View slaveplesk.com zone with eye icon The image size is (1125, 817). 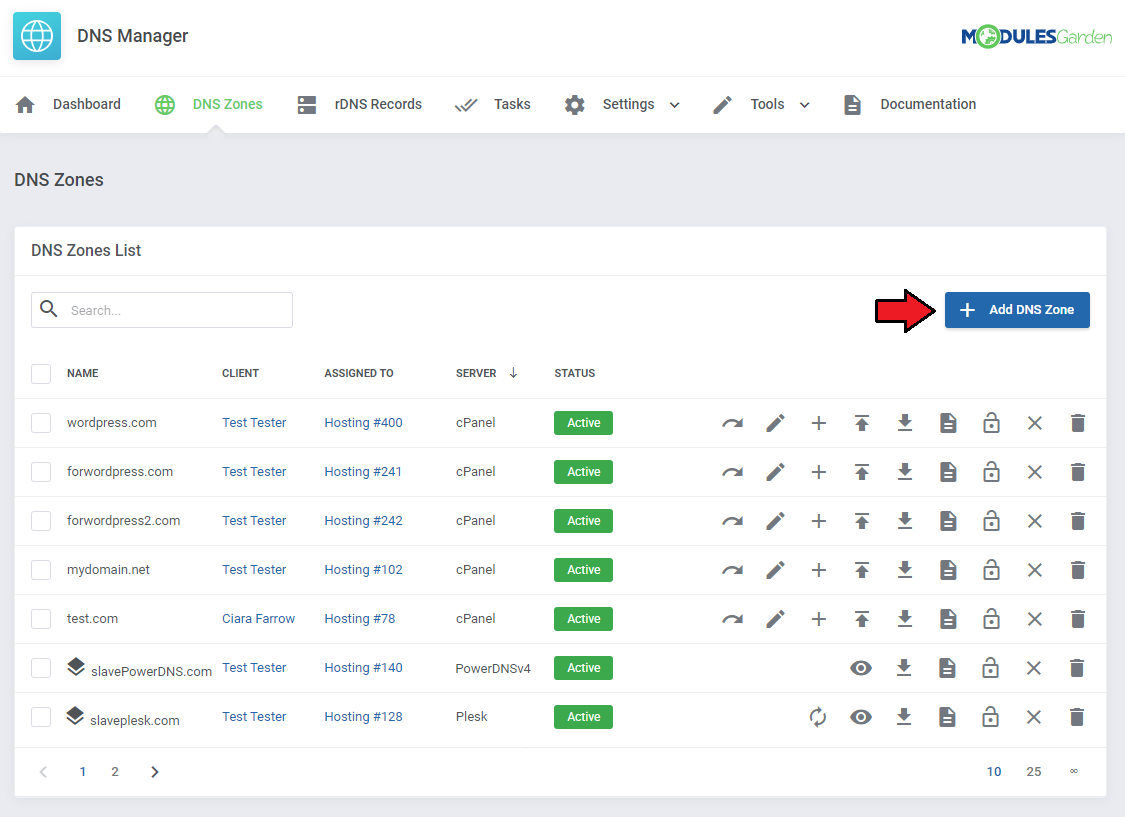click(861, 717)
